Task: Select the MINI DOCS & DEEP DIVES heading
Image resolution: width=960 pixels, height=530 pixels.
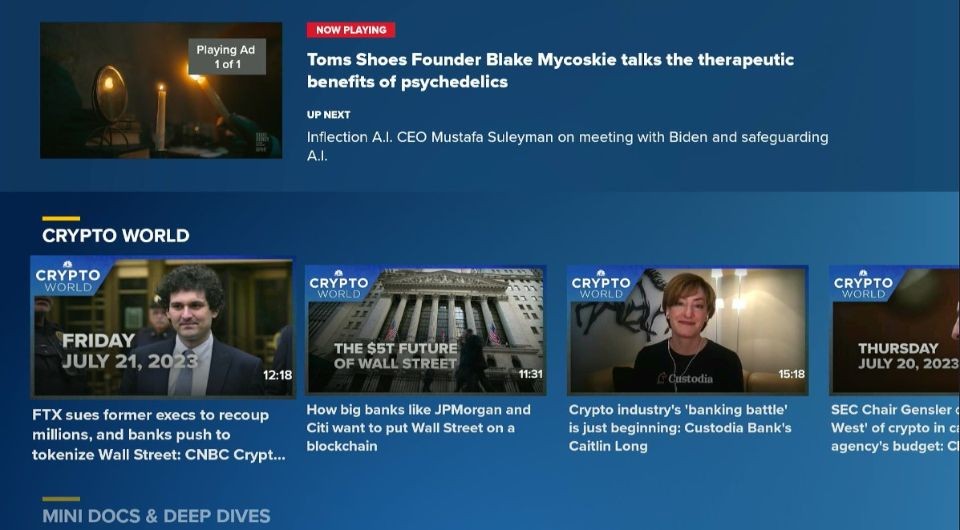Action: coord(156,516)
